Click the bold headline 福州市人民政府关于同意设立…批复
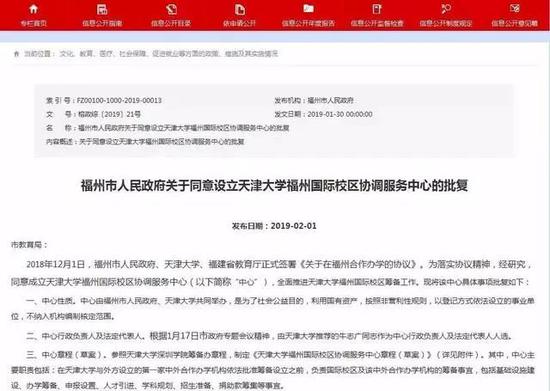Image resolution: width=550 pixels, height=391 pixels. point(274,185)
